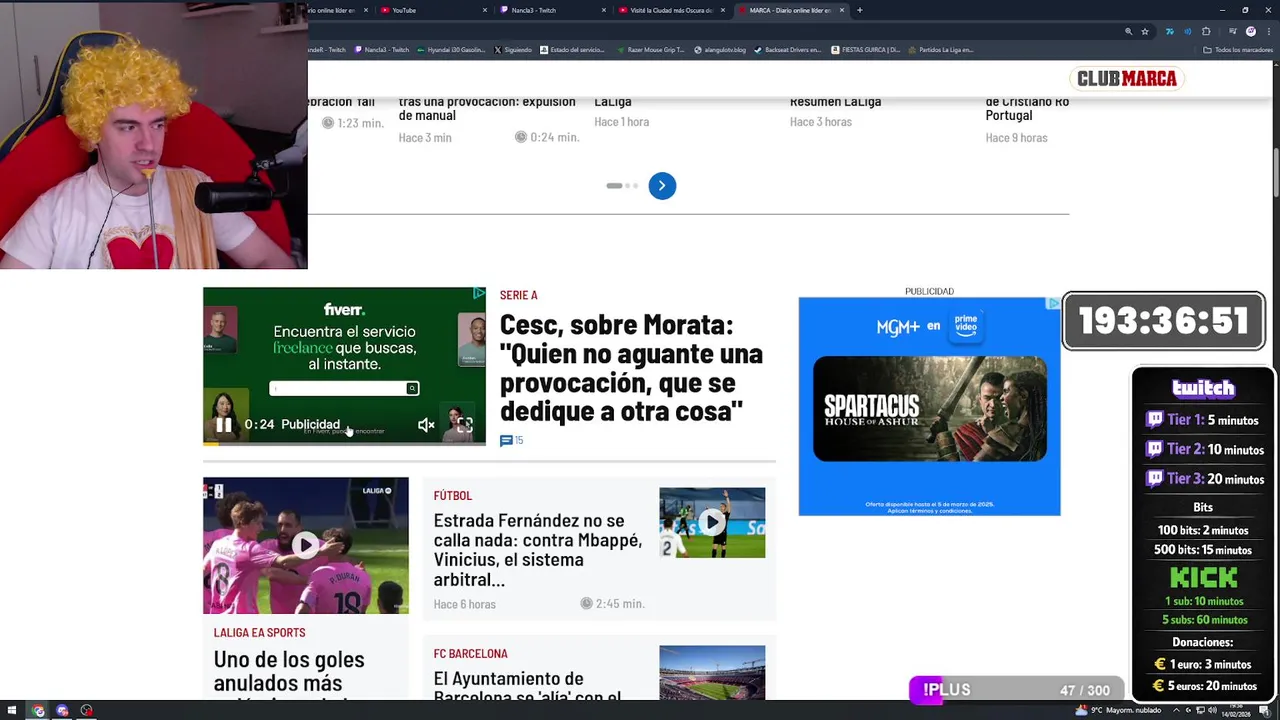1280x720 pixels.
Task: Open the Razer Mouse Grip bookmark
Action: click(x=650, y=50)
